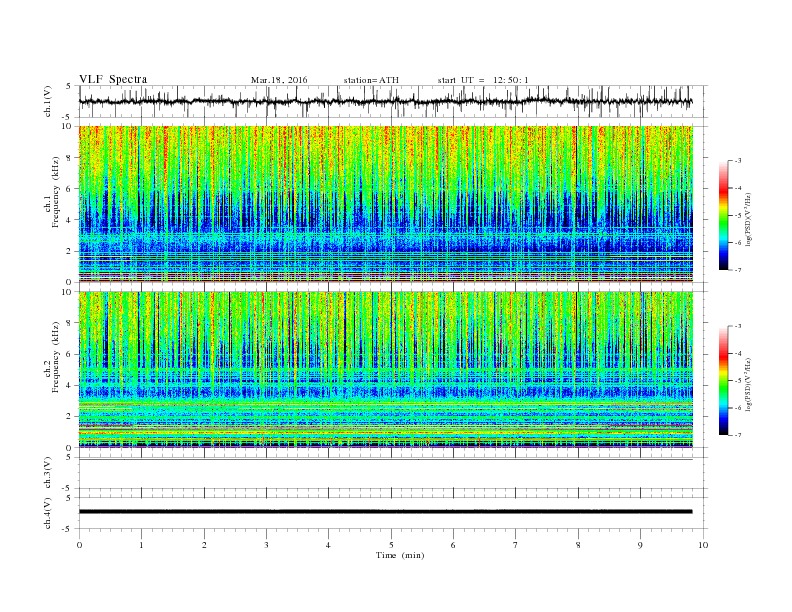This screenshot has height=612, width=792.
Task: Click the "7" tick on the time axis
Action: 515,545
